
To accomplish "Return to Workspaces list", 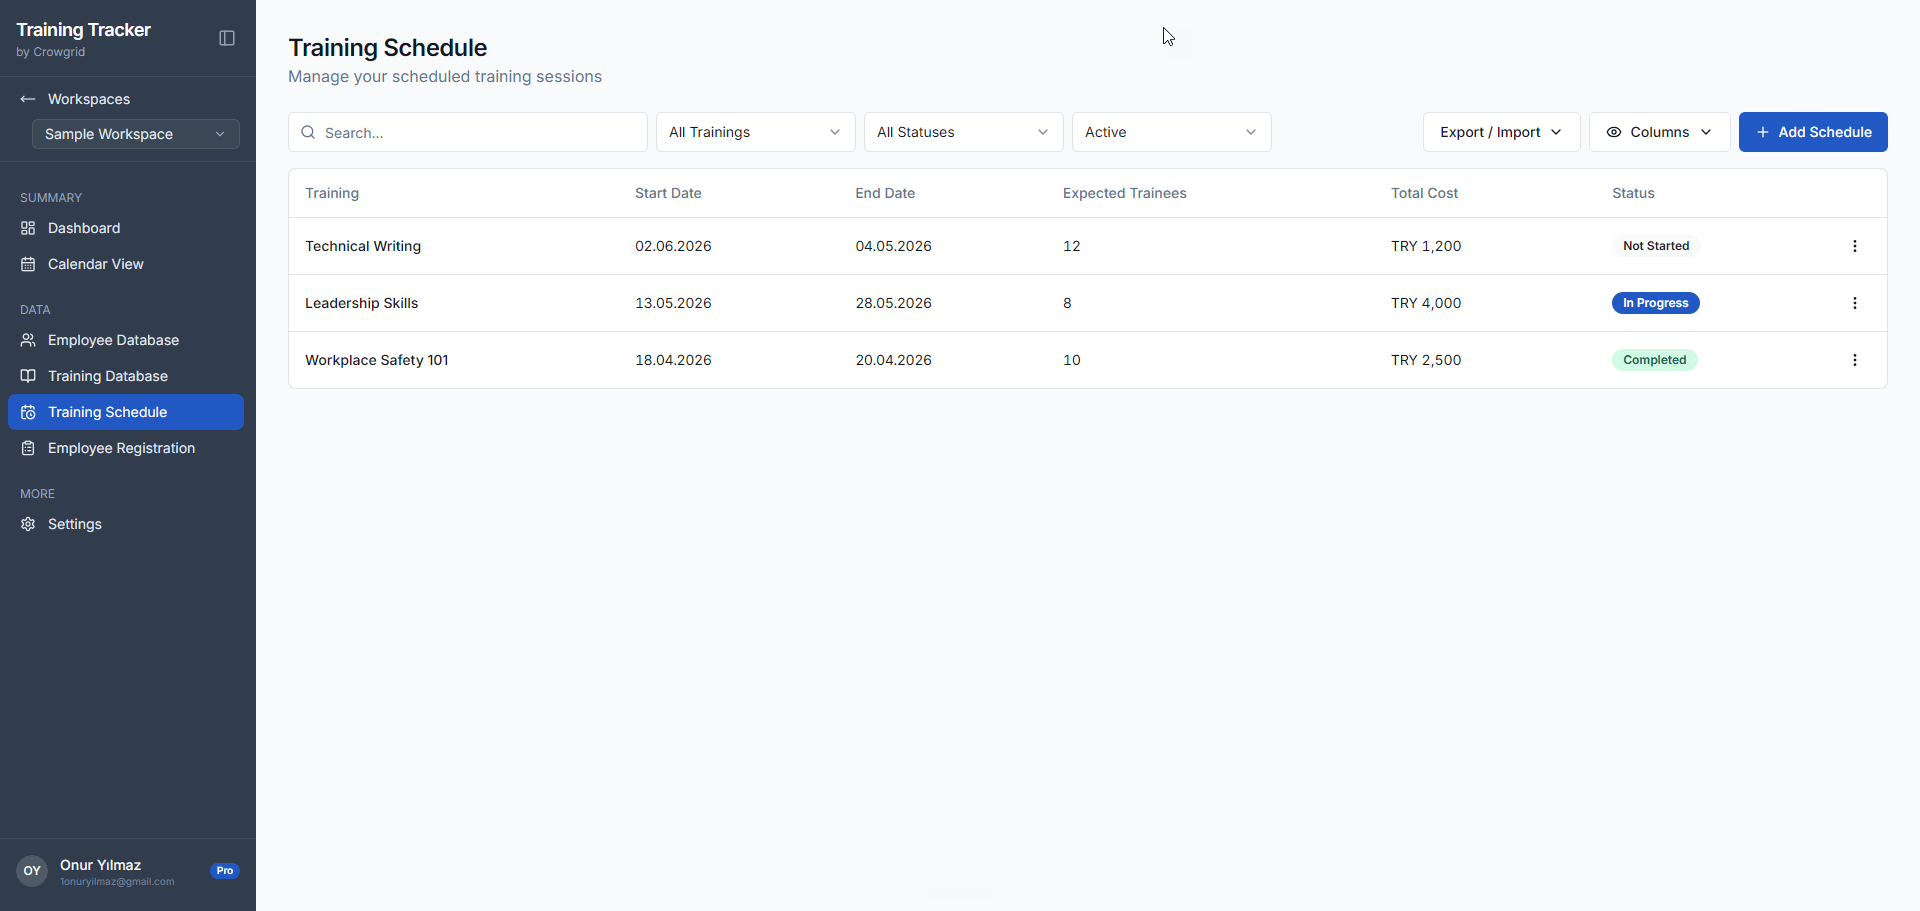I will pyautogui.click(x=89, y=99).
